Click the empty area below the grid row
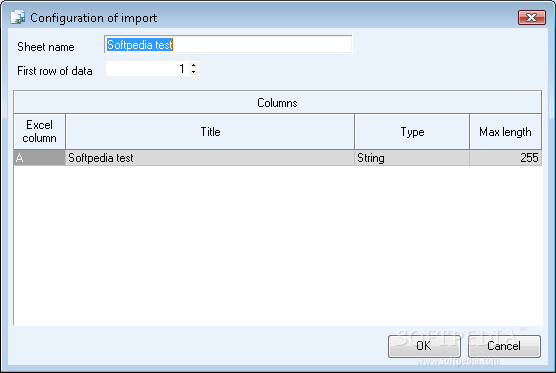The height and width of the screenshot is (373, 556). tap(277, 245)
